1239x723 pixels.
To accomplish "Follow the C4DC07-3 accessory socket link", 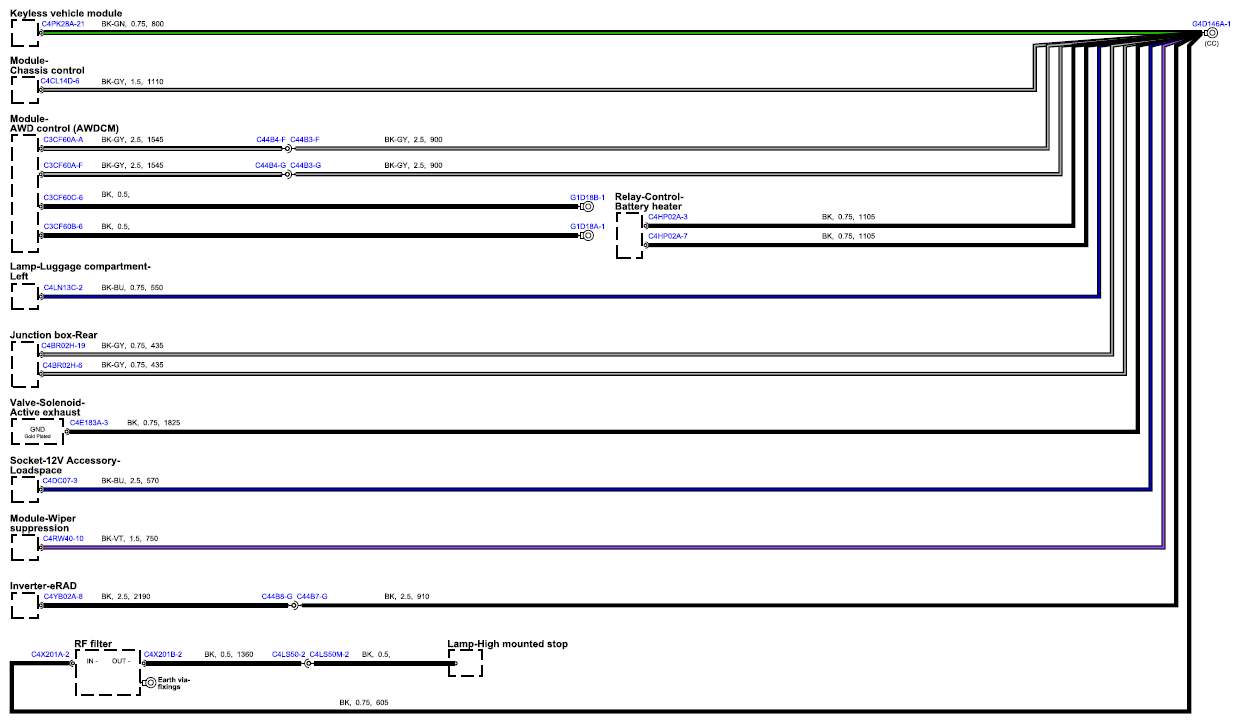I will pos(60,481).
